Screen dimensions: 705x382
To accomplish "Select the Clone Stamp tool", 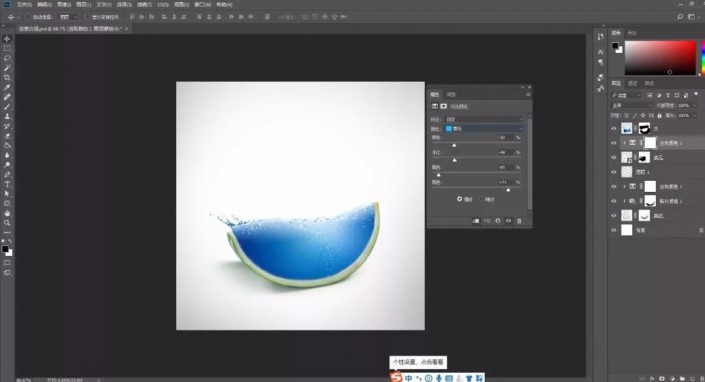I will (7, 116).
